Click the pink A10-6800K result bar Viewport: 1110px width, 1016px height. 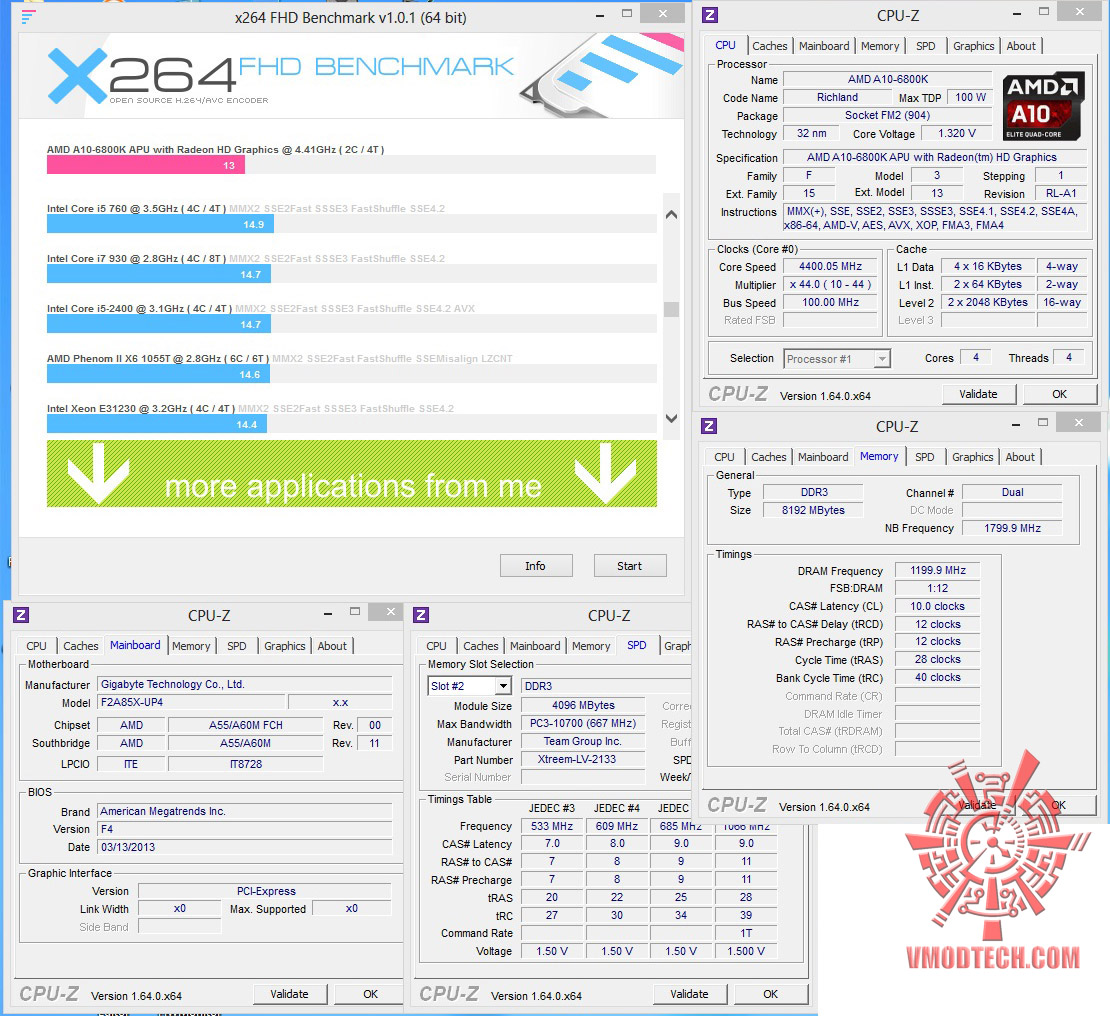tap(146, 165)
